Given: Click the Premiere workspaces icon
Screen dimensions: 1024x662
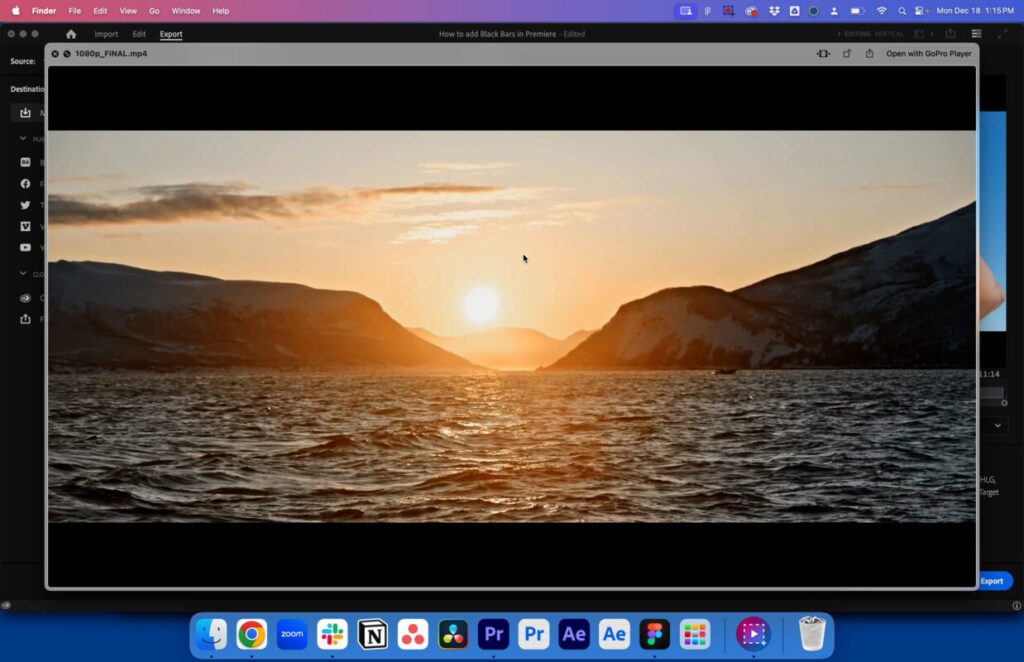Looking at the screenshot, I should pyautogui.click(x=920, y=34).
